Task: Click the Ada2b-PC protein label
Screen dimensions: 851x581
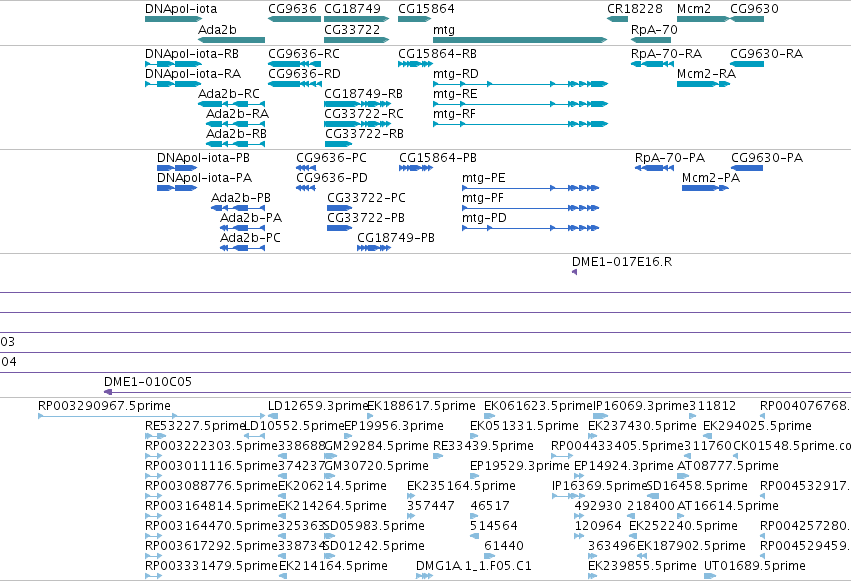Action: coord(250,238)
